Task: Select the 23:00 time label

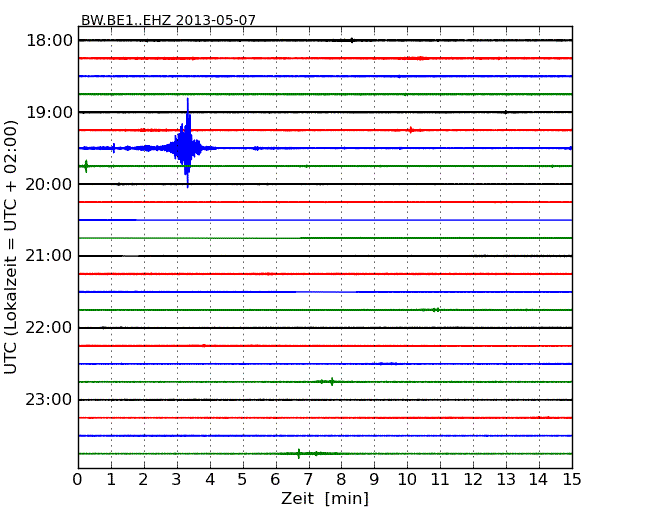Action: point(50,400)
